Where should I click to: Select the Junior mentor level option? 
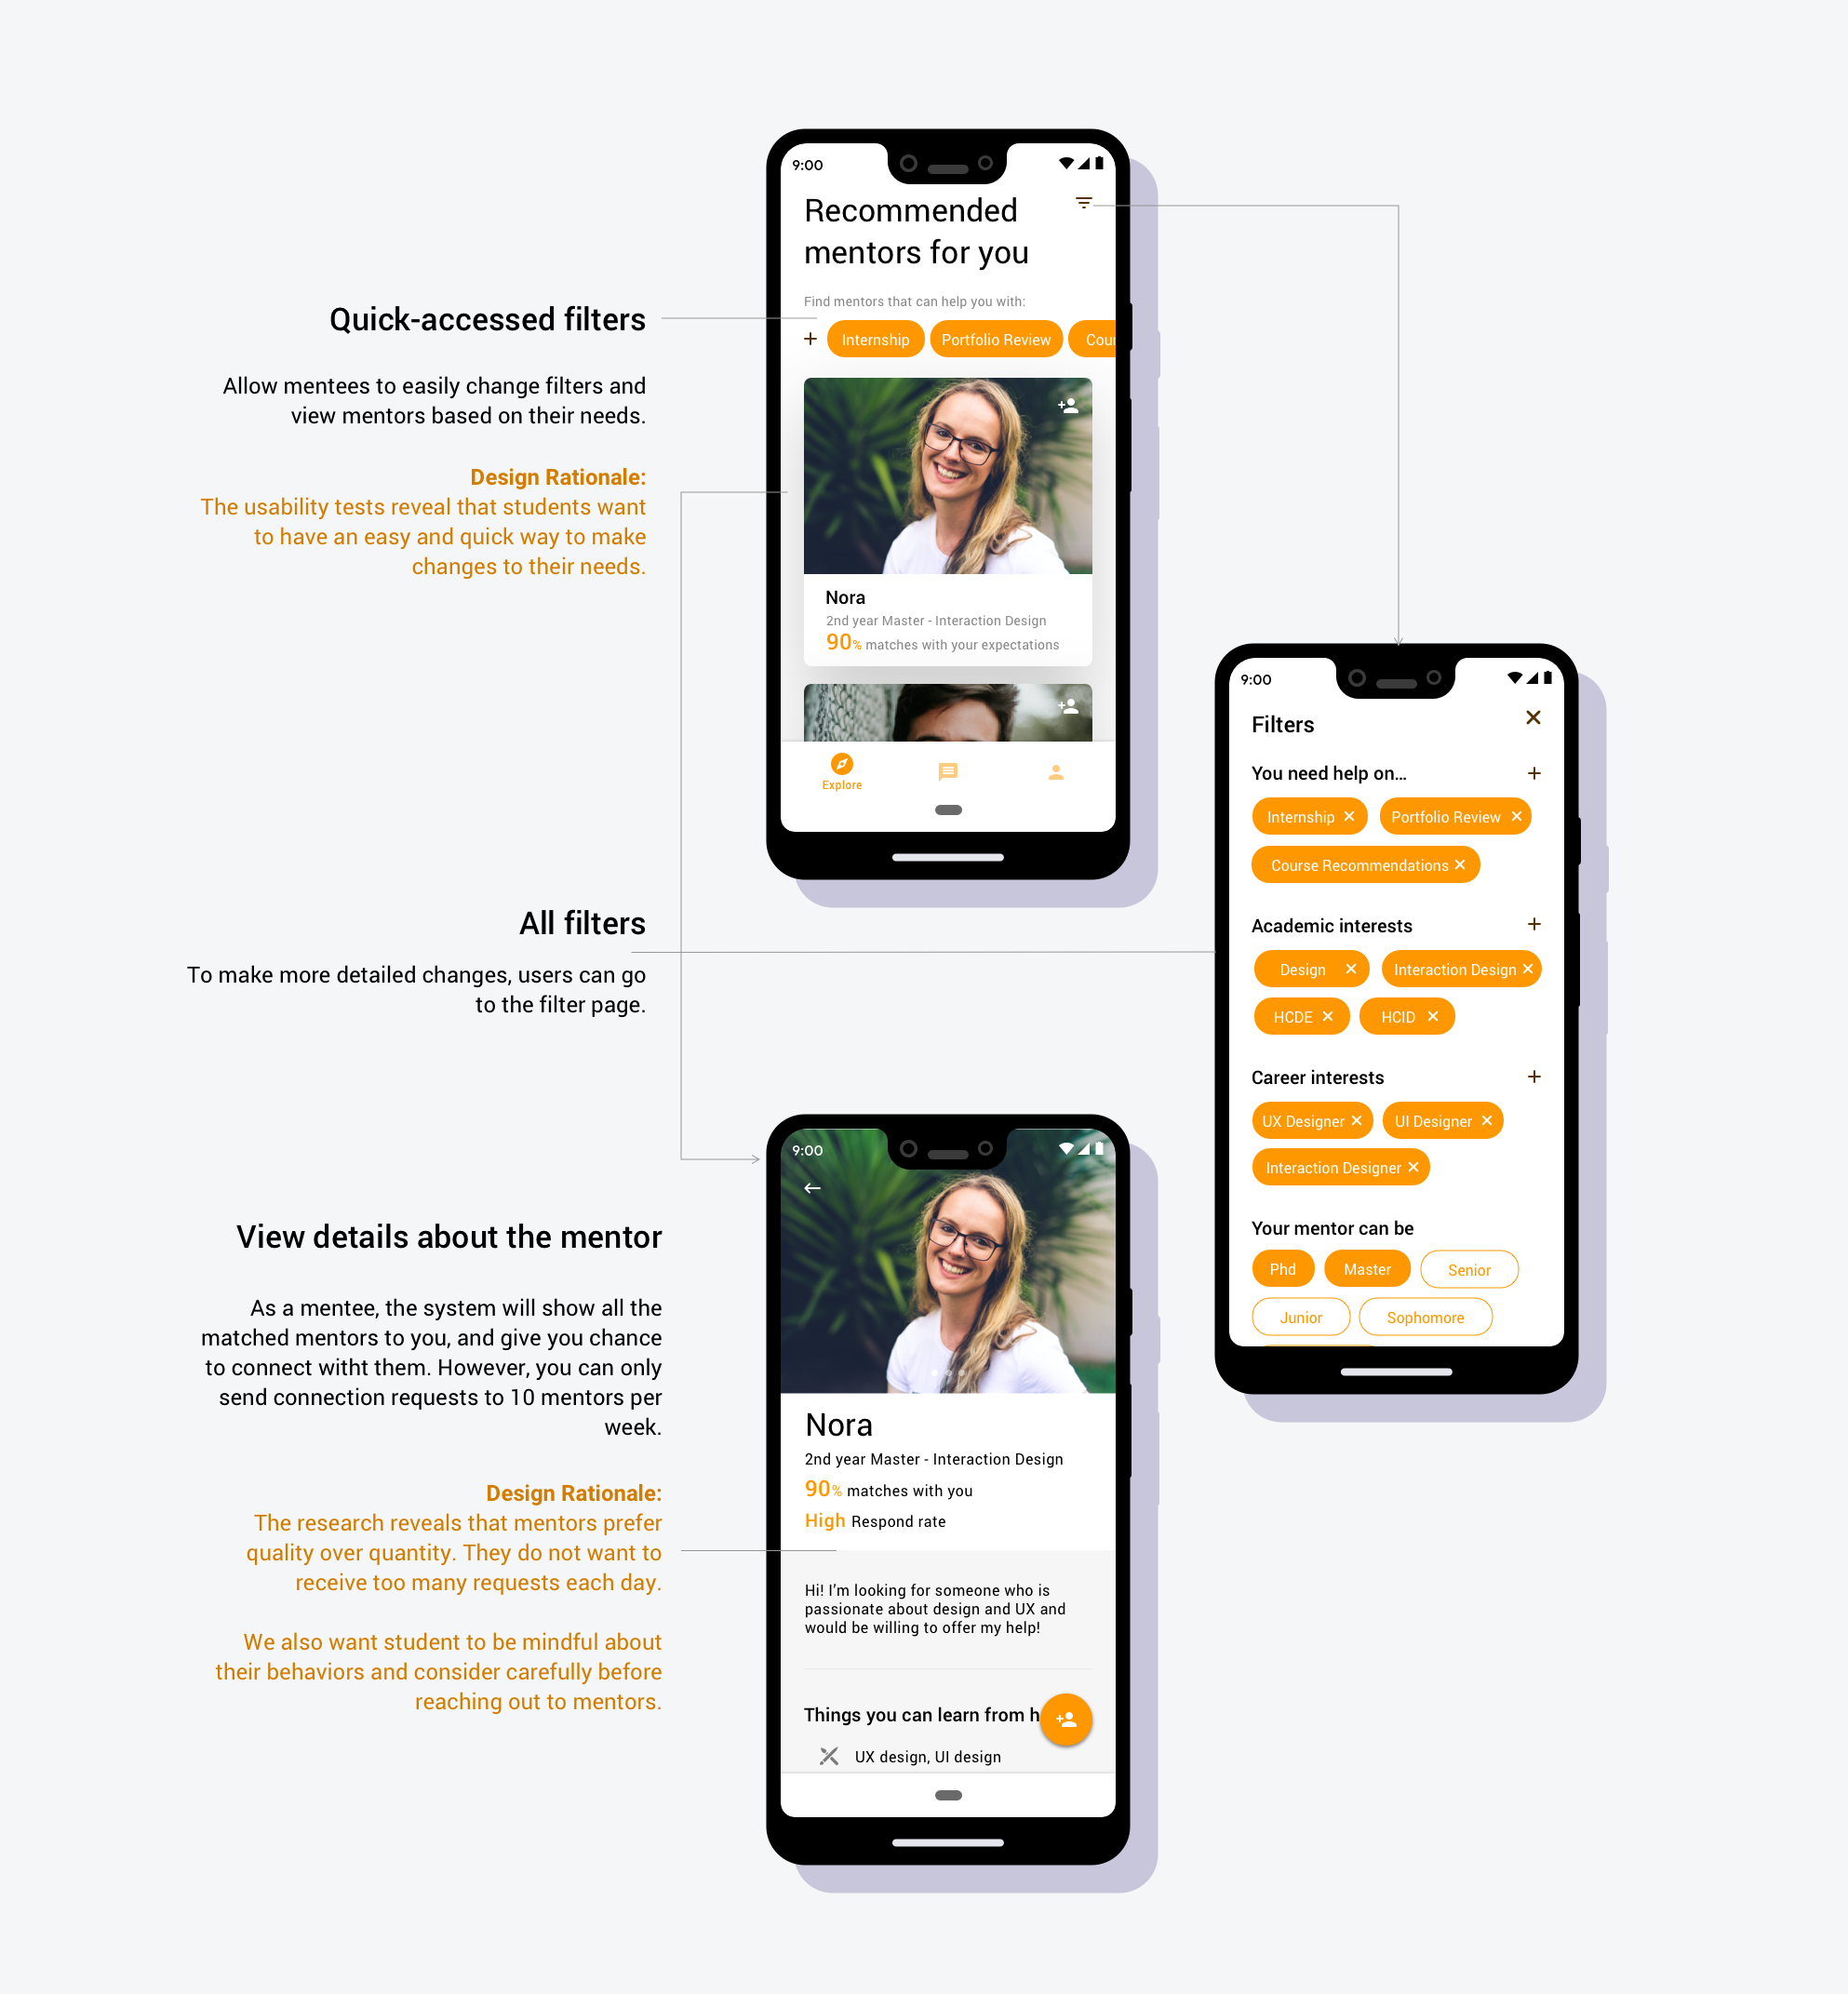[1301, 1317]
